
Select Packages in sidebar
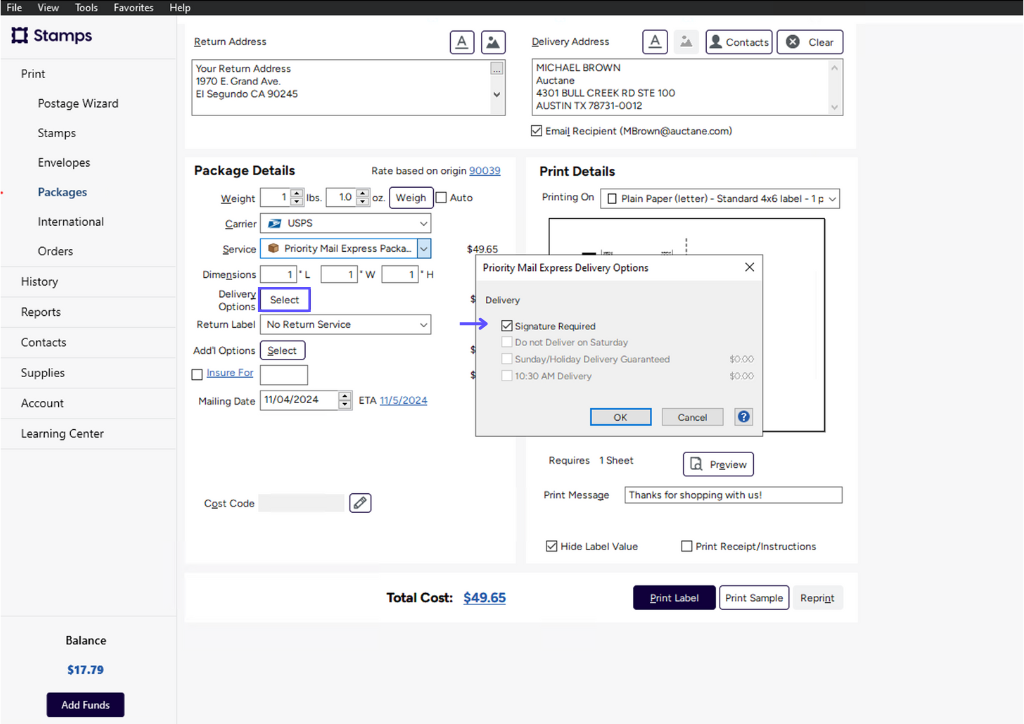coord(62,192)
